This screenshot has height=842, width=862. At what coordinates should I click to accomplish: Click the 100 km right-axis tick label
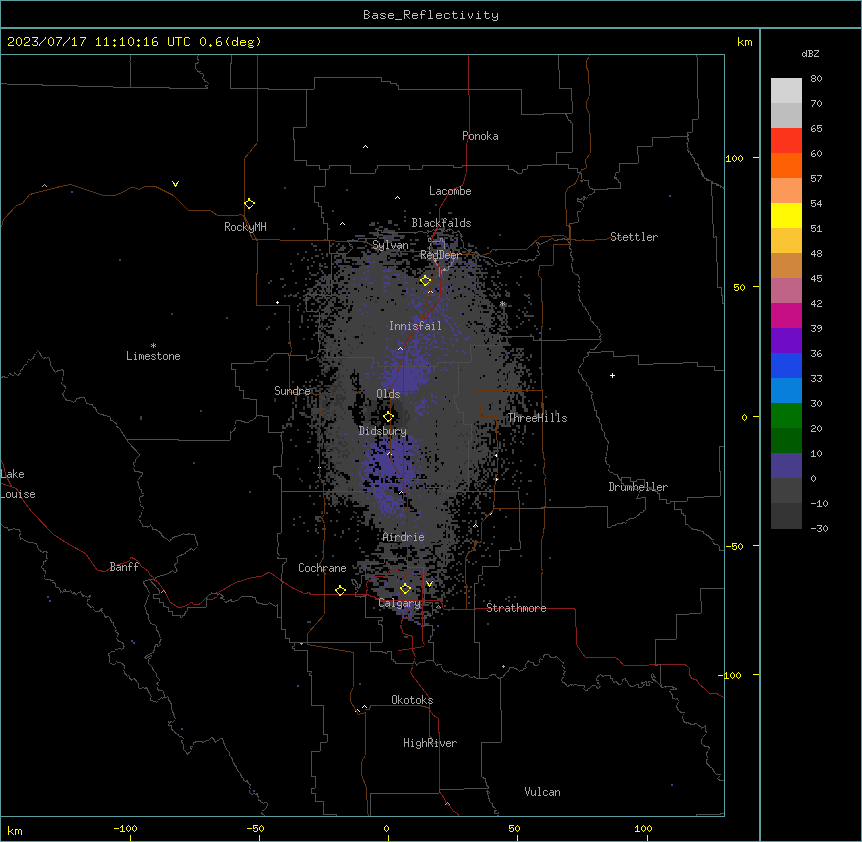[x=734, y=158]
